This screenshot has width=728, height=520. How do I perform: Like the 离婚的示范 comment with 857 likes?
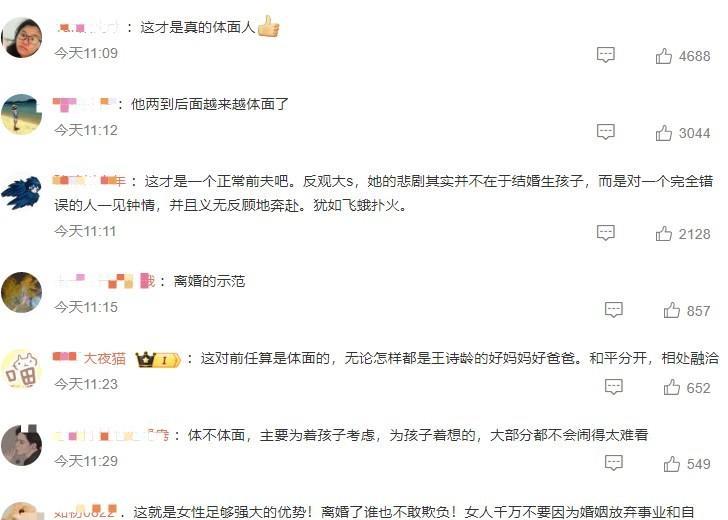pyautogui.click(x=671, y=310)
